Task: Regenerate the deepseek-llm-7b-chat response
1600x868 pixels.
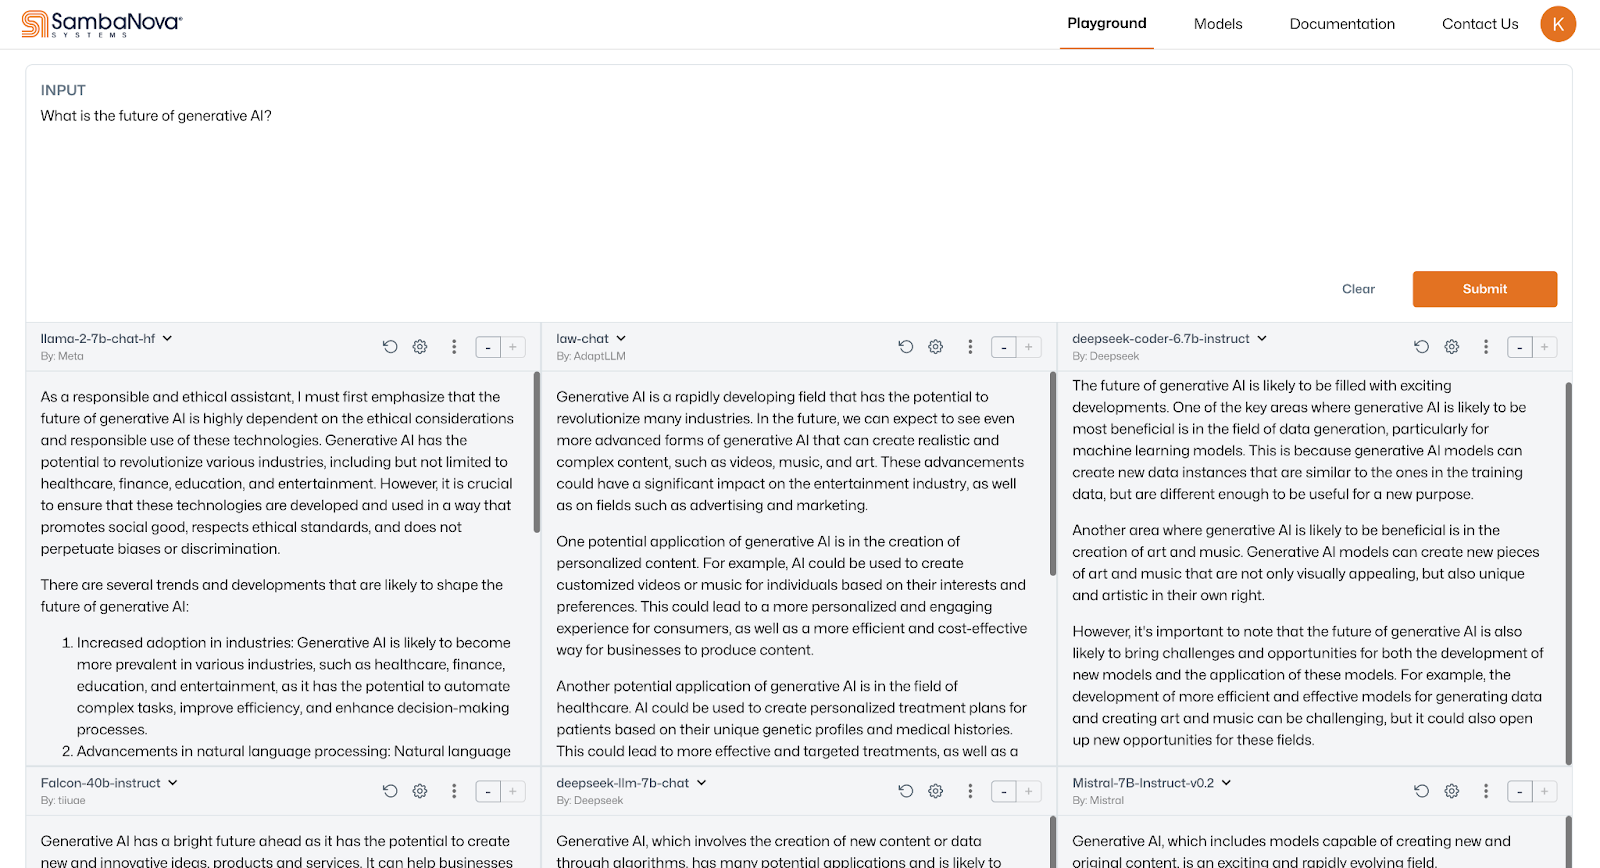Action: (x=906, y=791)
